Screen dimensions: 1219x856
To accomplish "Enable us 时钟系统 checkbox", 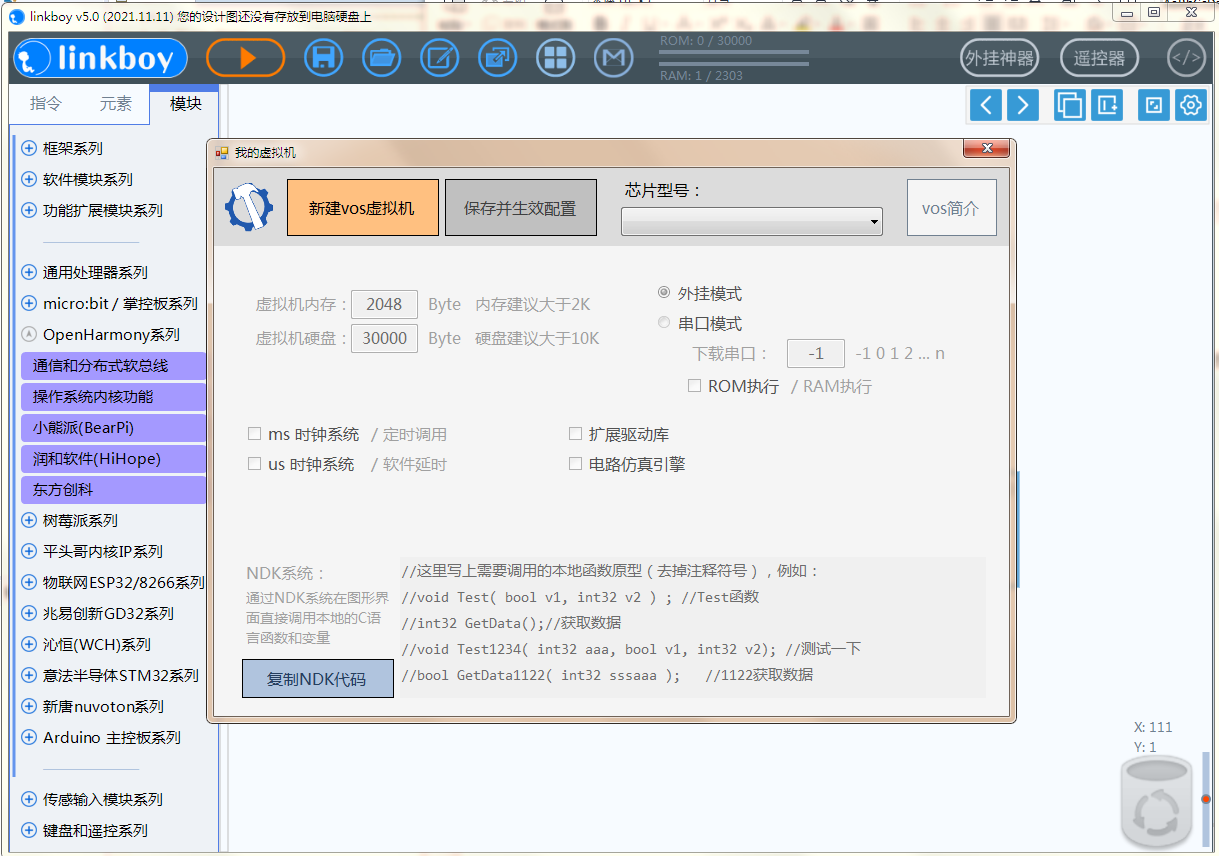I will point(254,464).
